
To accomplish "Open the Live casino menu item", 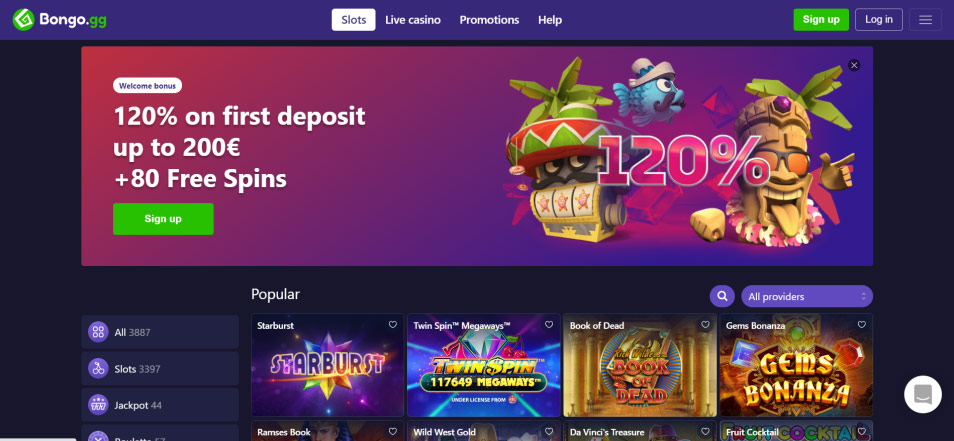I will click(413, 19).
